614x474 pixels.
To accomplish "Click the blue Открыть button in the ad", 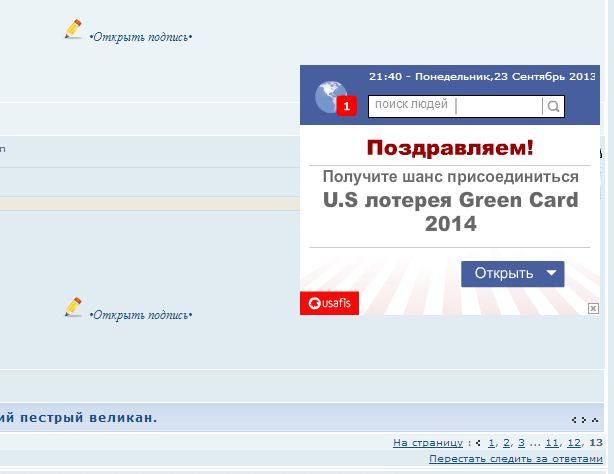I will (x=513, y=274).
